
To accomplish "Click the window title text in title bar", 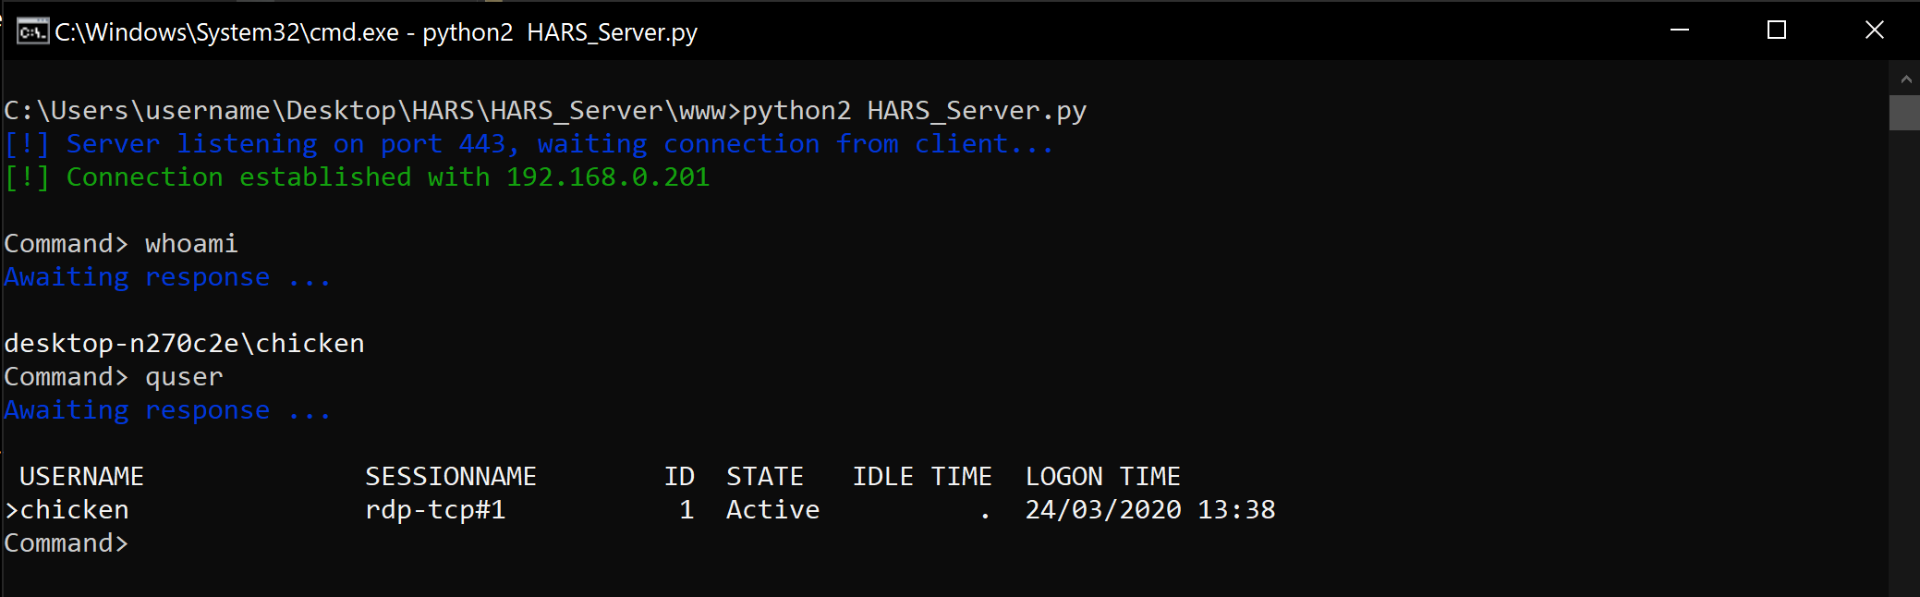I will click(x=376, y=32).
